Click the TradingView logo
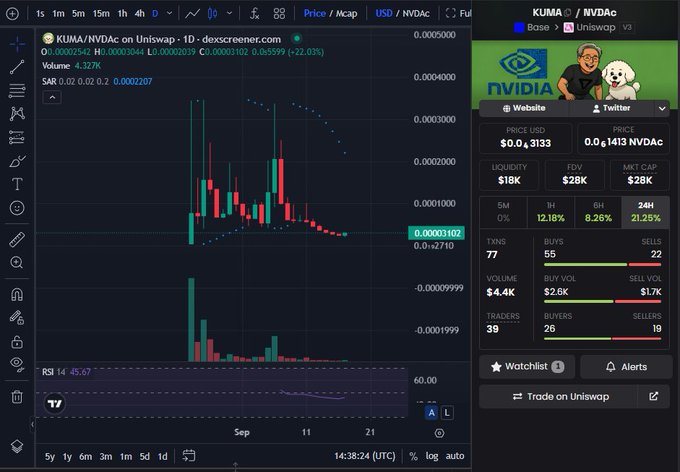 pyautogui.click(x=55, y=404)
